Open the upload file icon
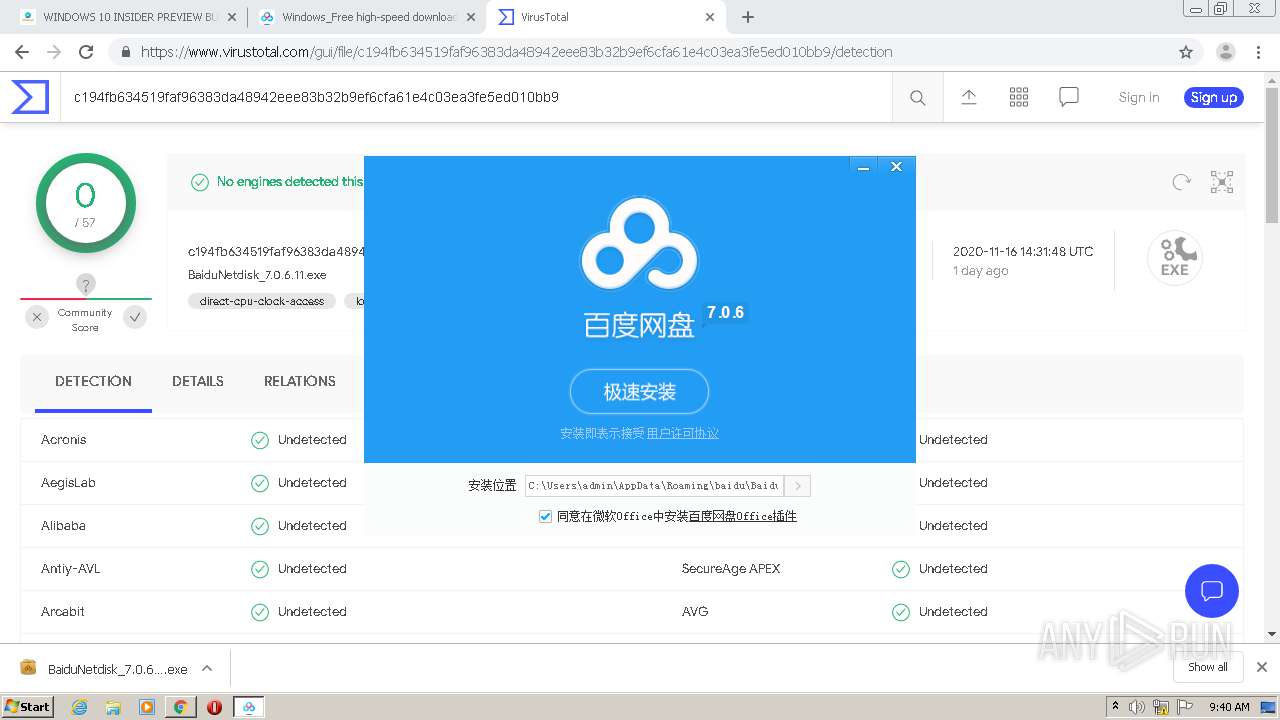The width and height of the screenshot is (1280, 720). (x=969, y=97)
